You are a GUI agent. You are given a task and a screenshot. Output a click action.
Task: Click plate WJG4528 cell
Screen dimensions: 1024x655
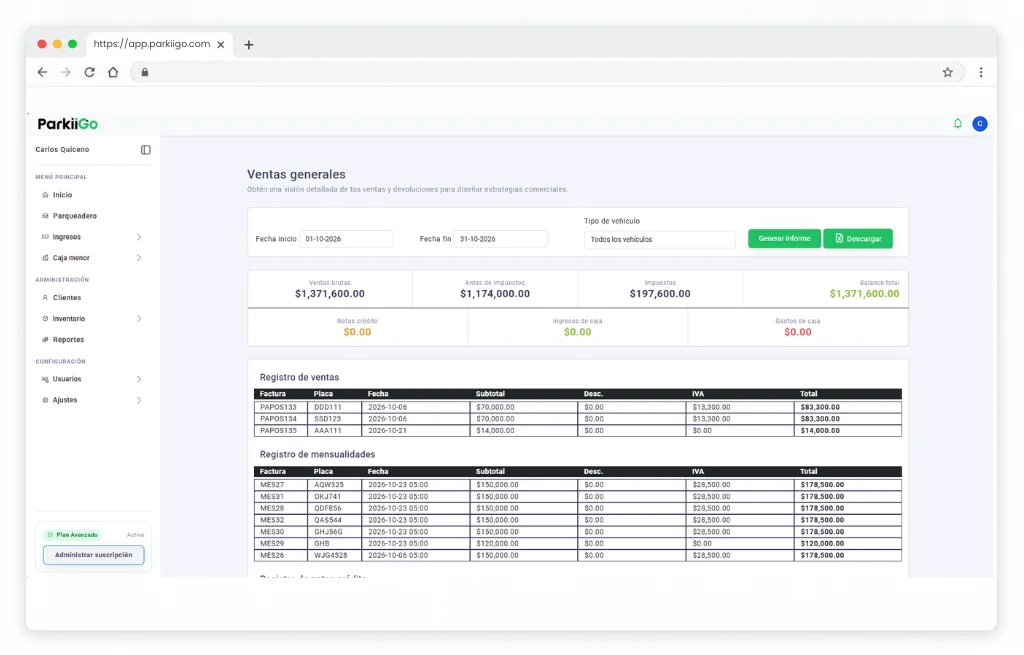[335, 555]
